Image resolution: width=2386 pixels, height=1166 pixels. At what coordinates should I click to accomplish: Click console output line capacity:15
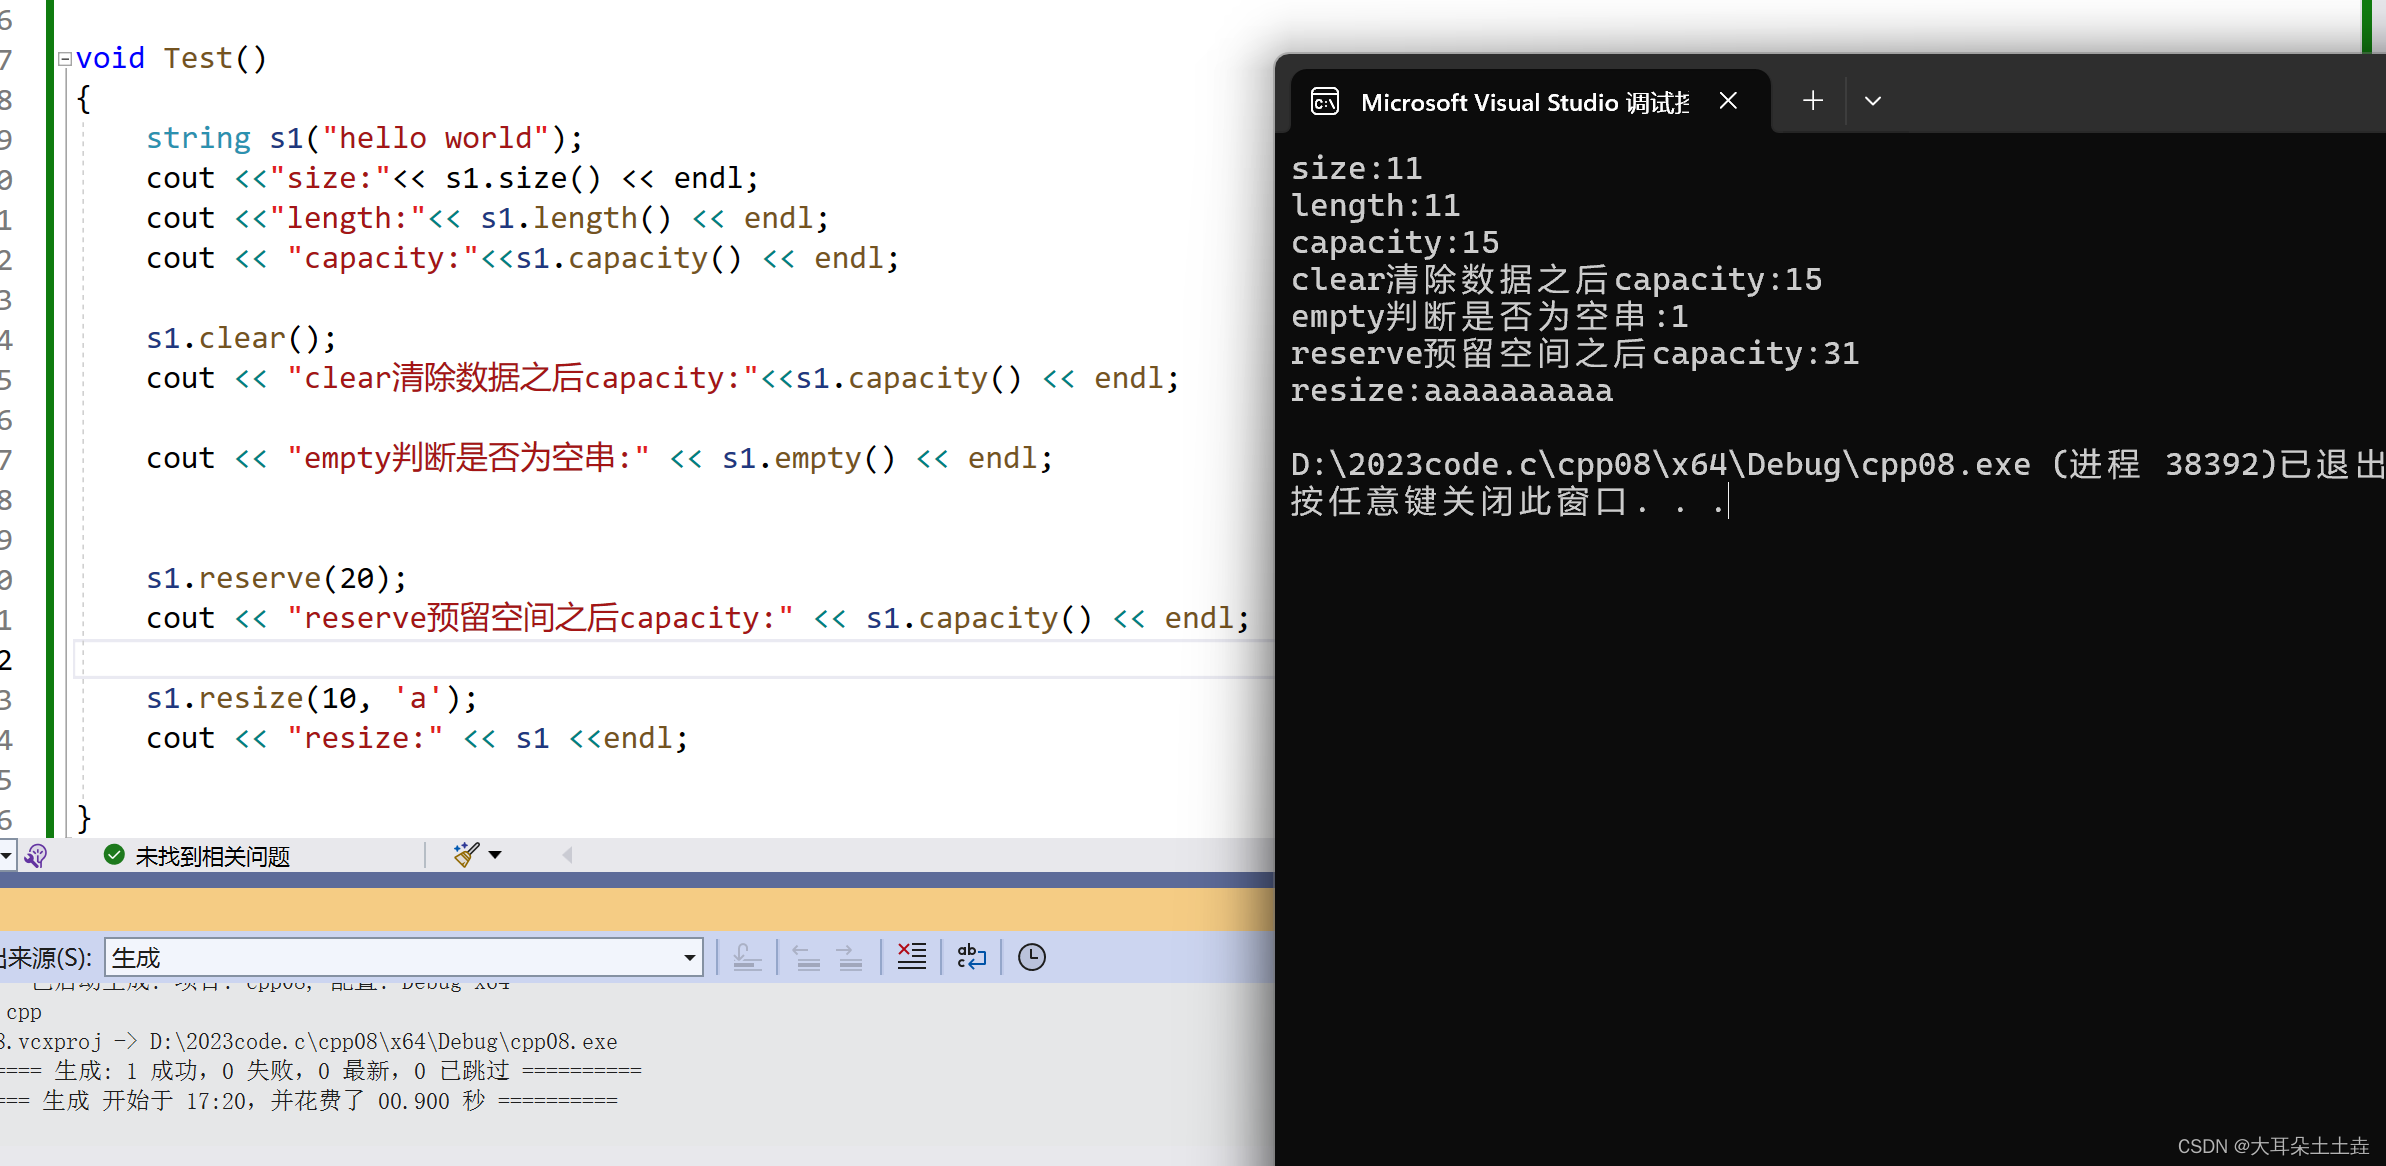point(1395,242)
